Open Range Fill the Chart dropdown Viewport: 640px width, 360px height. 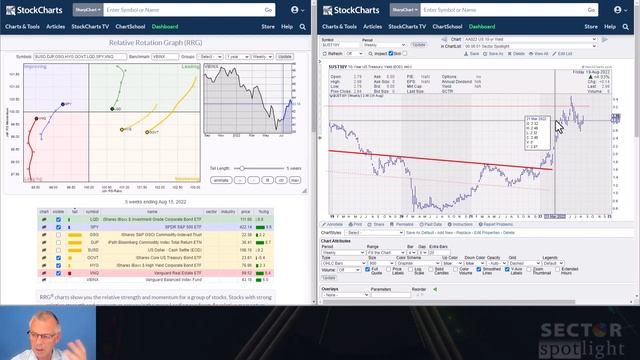(x=385, y=253)
